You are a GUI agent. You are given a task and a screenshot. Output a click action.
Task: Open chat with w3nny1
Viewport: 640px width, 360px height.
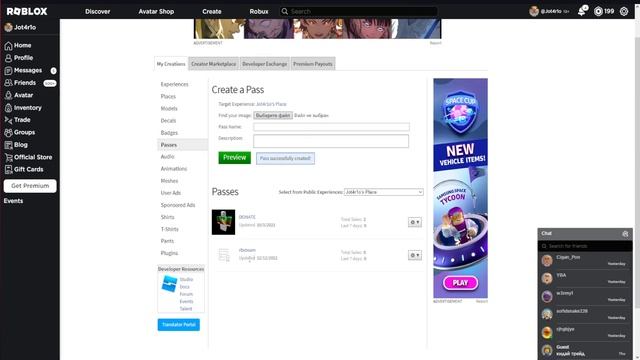tap(585, 296)
